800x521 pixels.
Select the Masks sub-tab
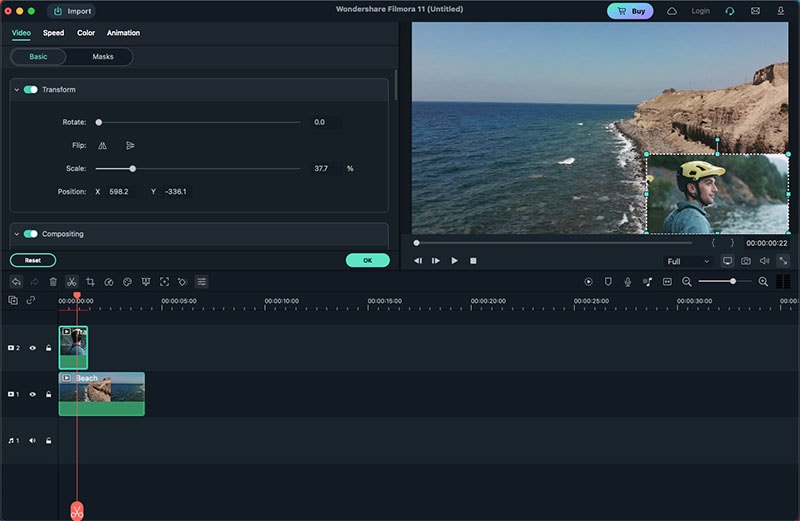(x=103, y=57)
